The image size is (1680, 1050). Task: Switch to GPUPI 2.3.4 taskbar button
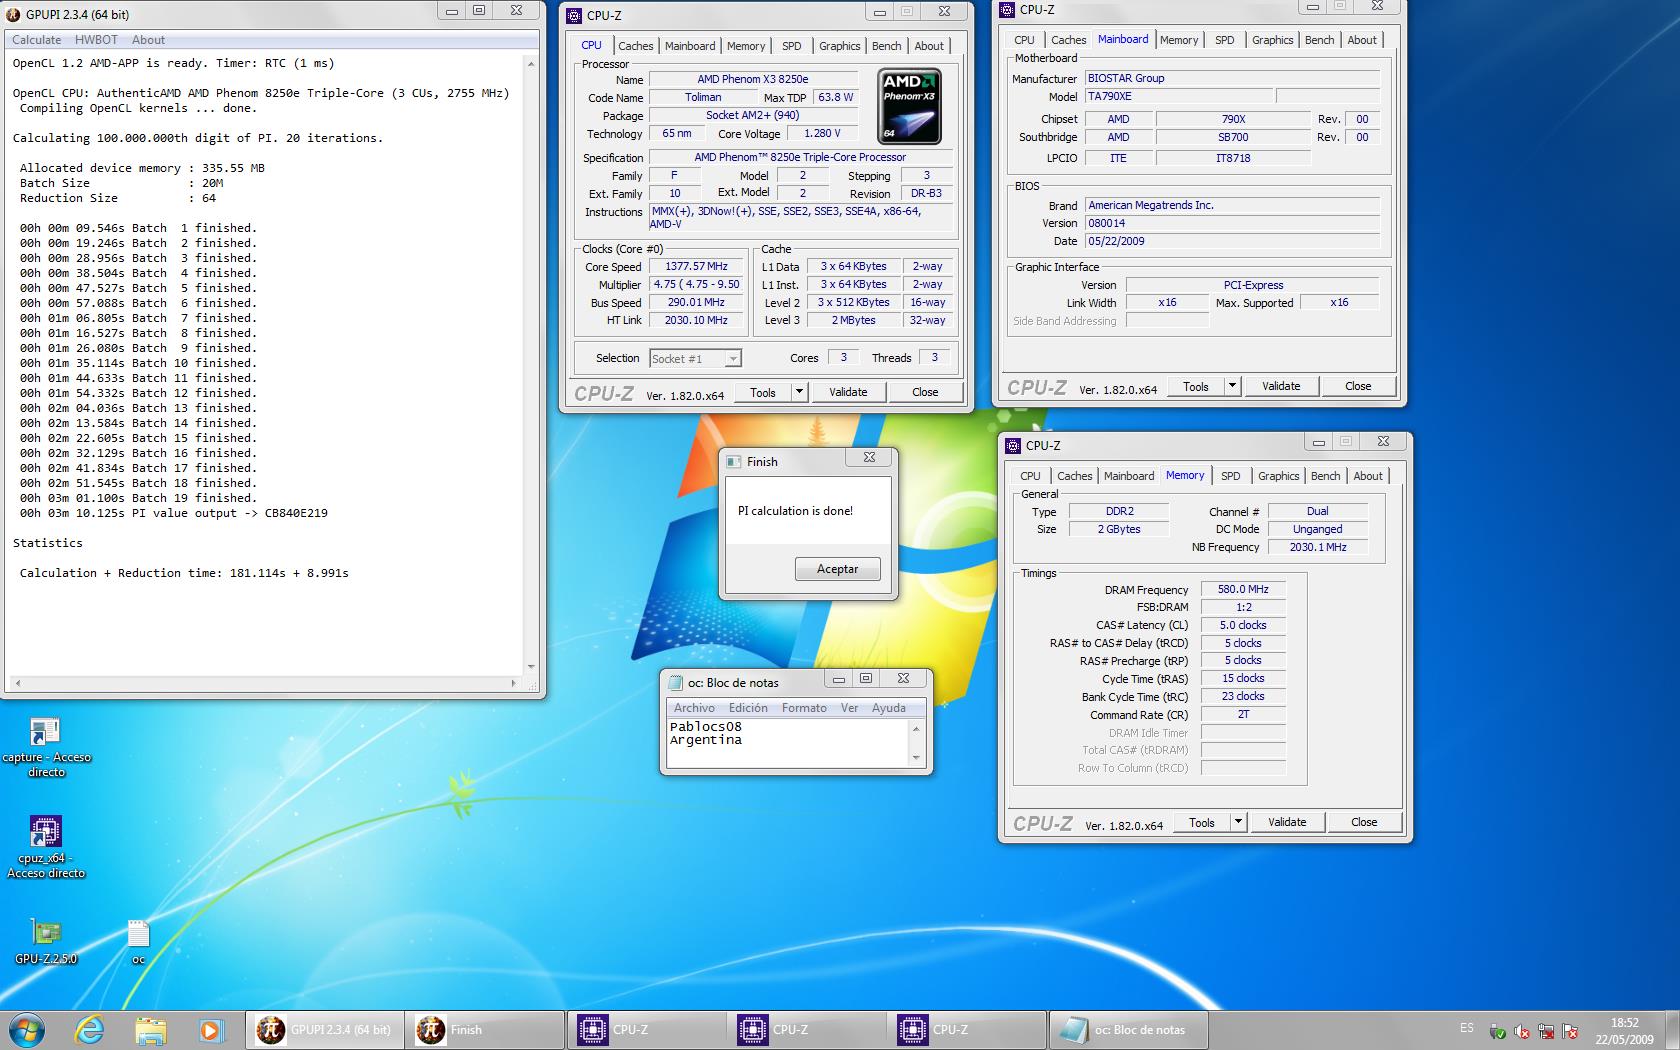pos(325,1029)
